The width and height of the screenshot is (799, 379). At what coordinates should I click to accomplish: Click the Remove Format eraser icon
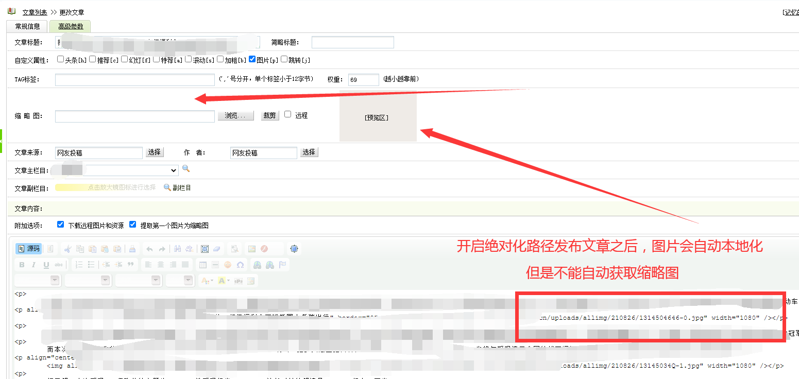[217, 249]
